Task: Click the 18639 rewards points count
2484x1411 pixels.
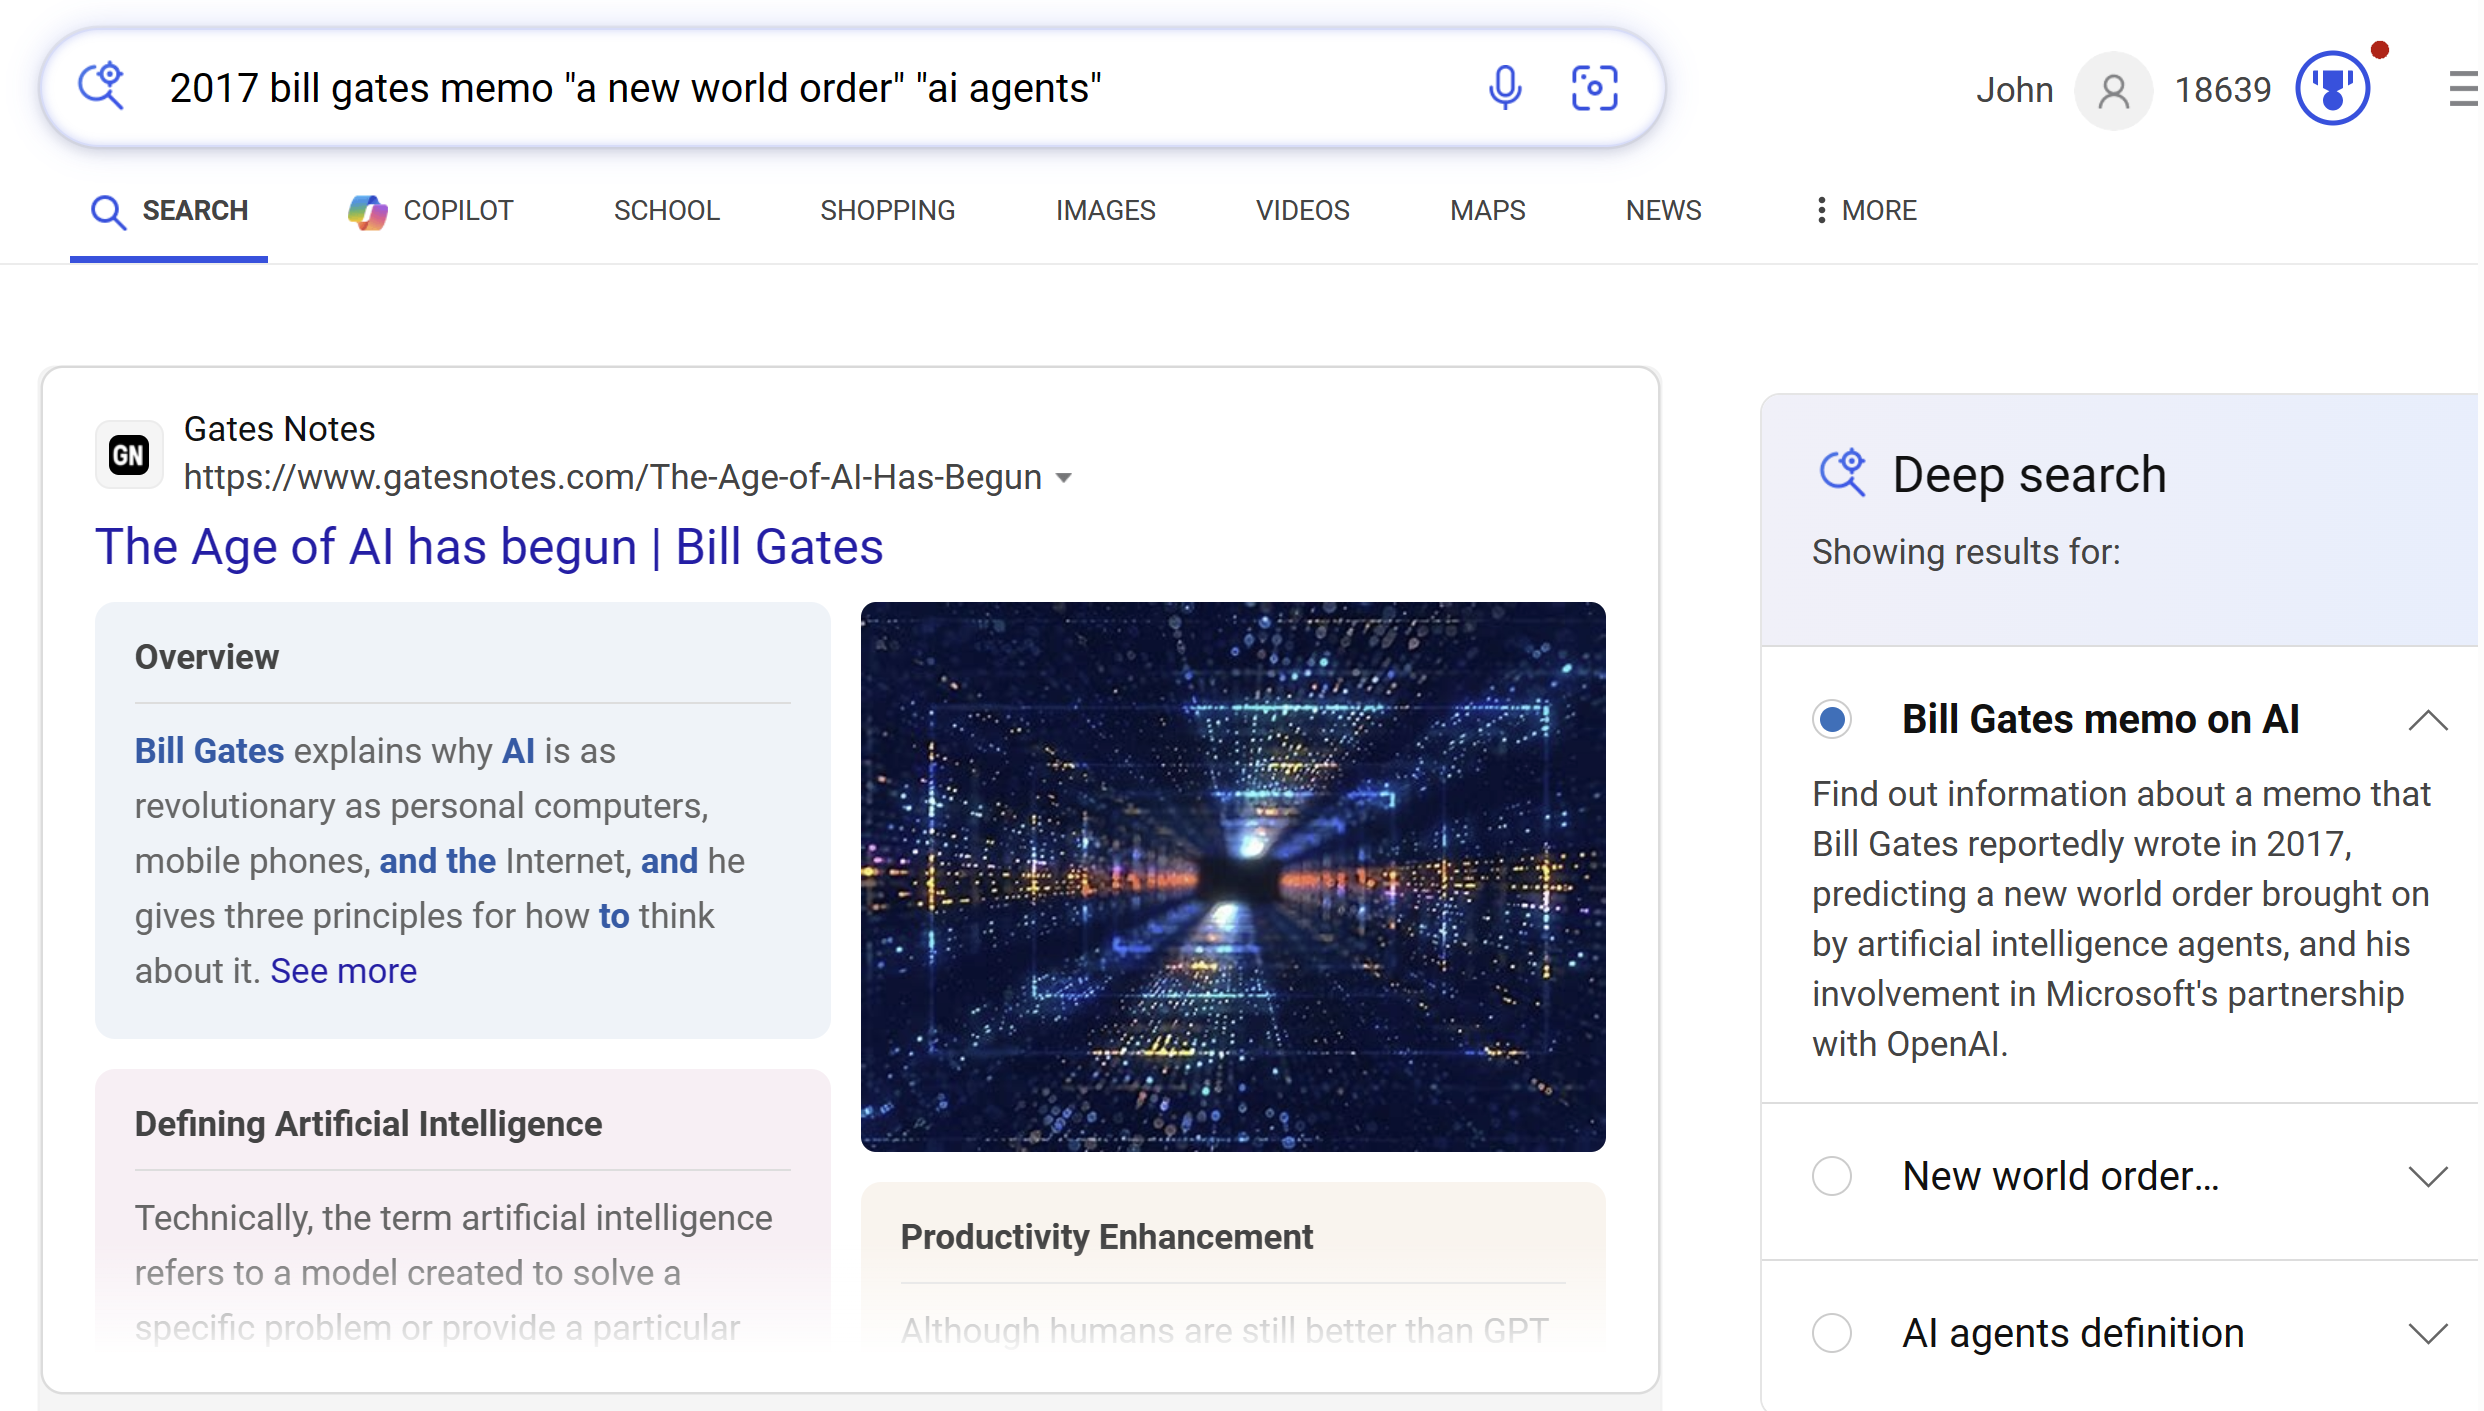Action: click(x=2223, y=90)
